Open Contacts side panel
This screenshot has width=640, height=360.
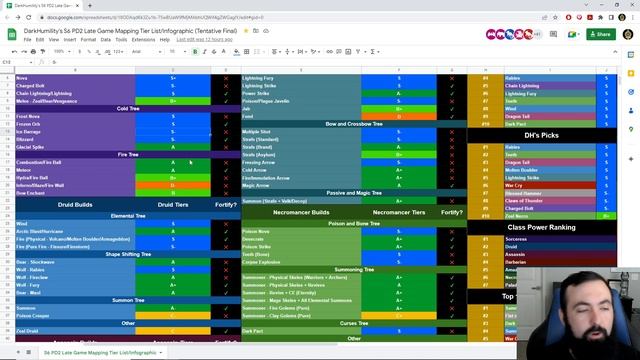[631, 111]
